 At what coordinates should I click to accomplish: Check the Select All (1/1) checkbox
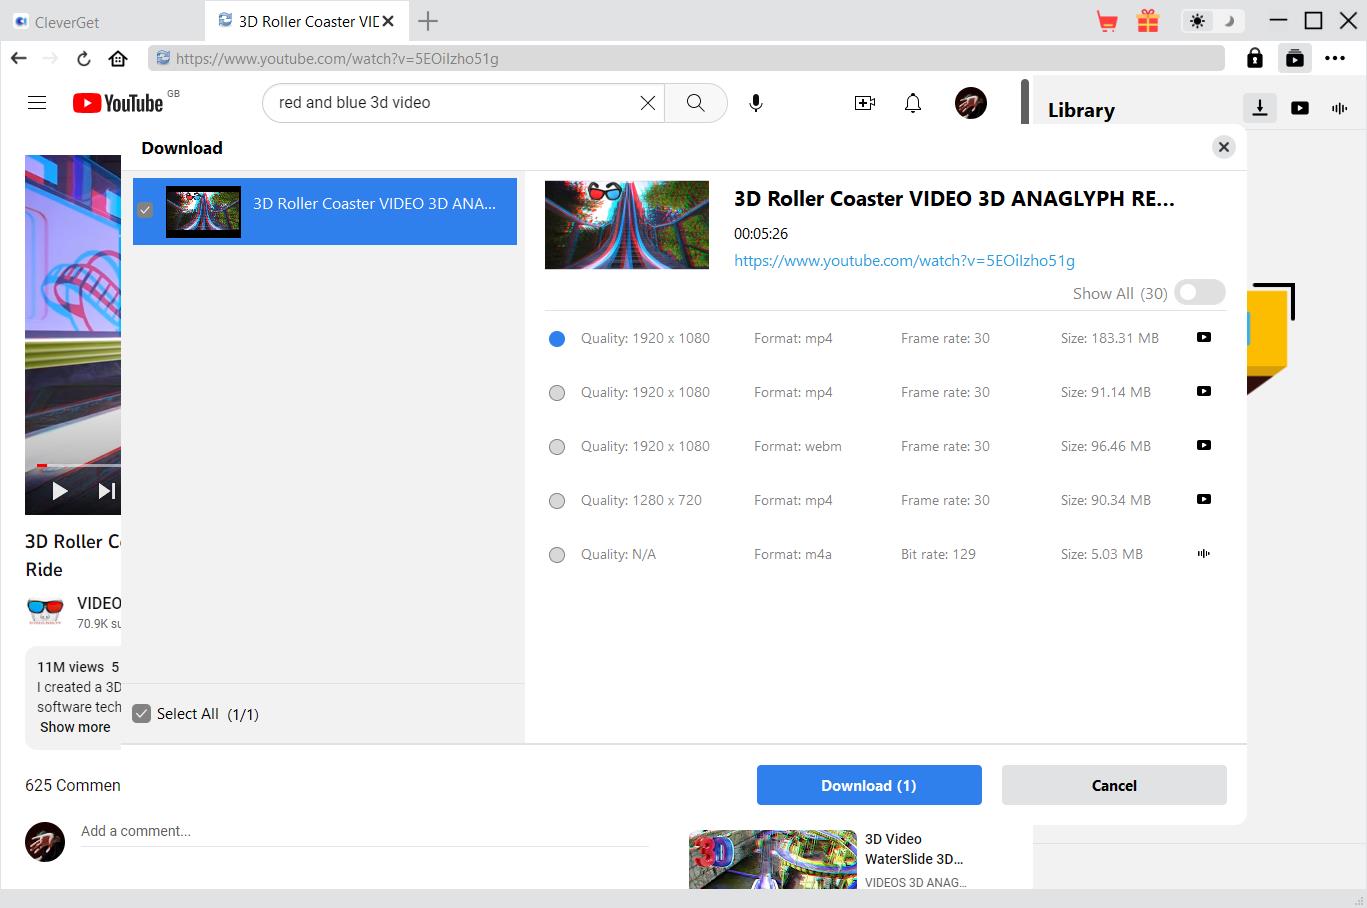[x=142, y=714]
